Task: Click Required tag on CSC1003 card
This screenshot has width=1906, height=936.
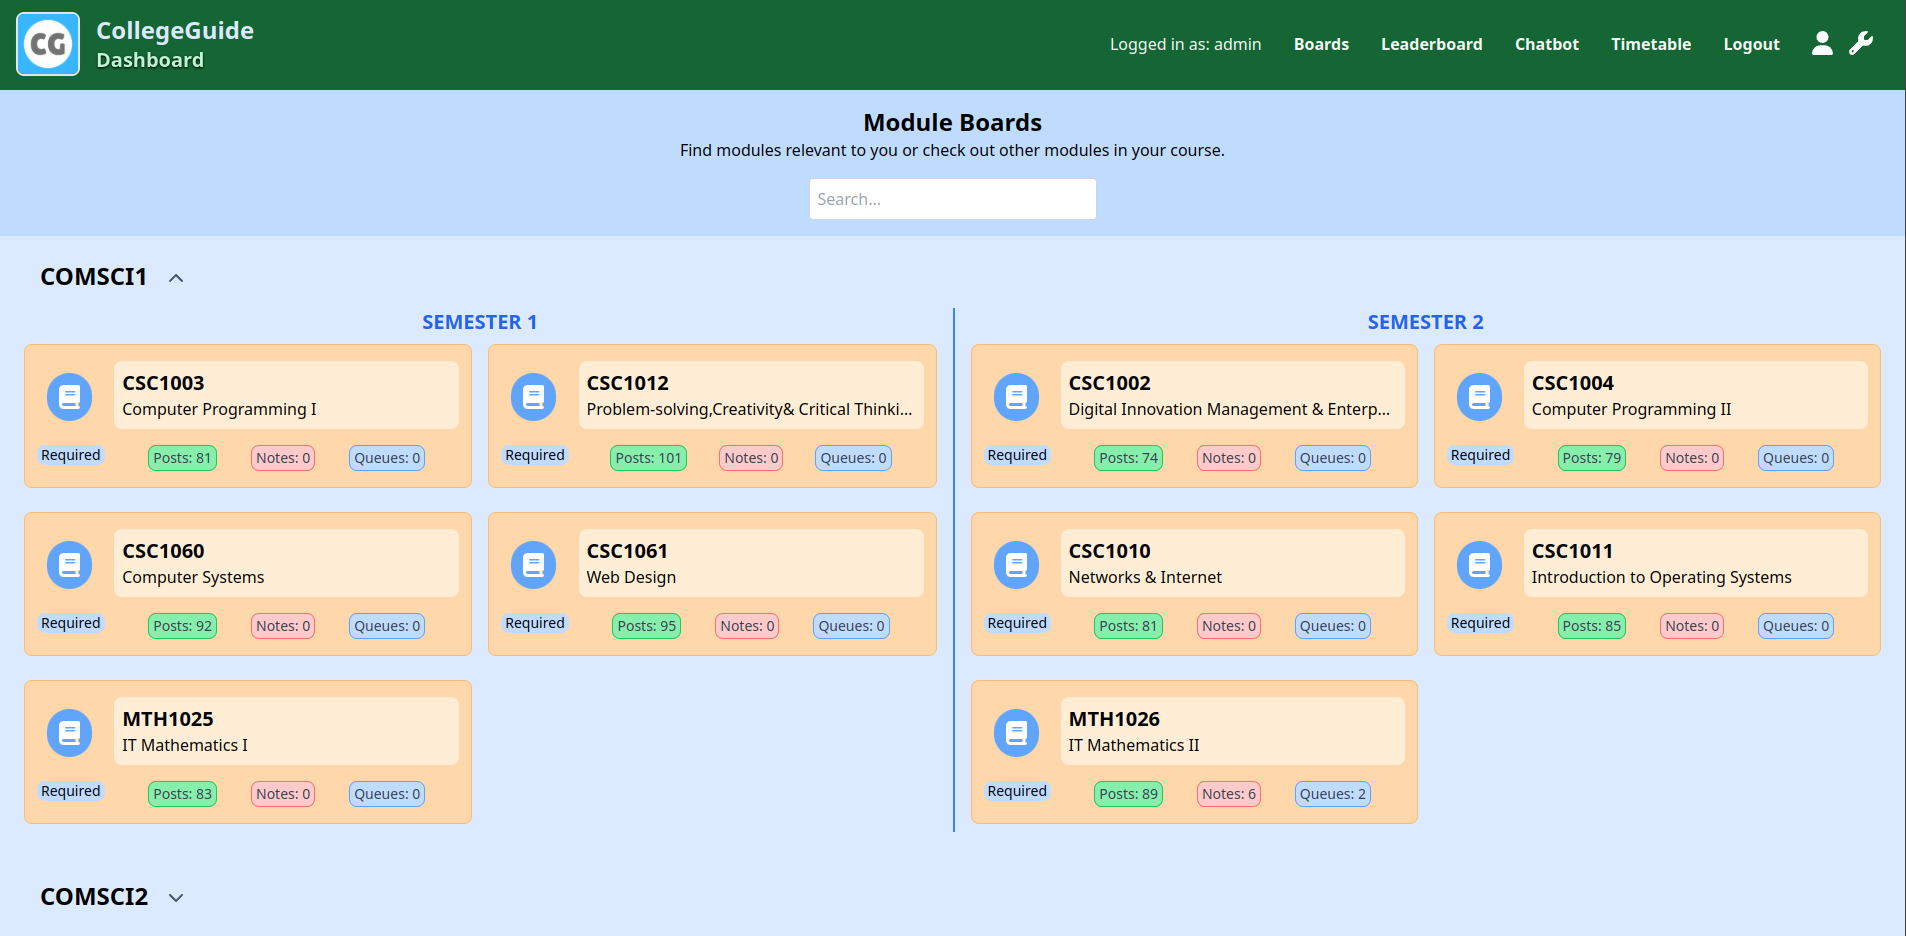Action: (x=70, y=455)
